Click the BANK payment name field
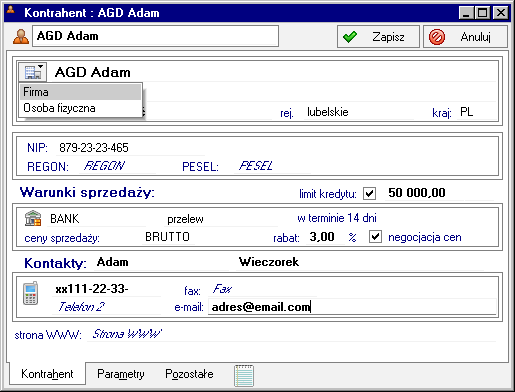 click(96, 219)
